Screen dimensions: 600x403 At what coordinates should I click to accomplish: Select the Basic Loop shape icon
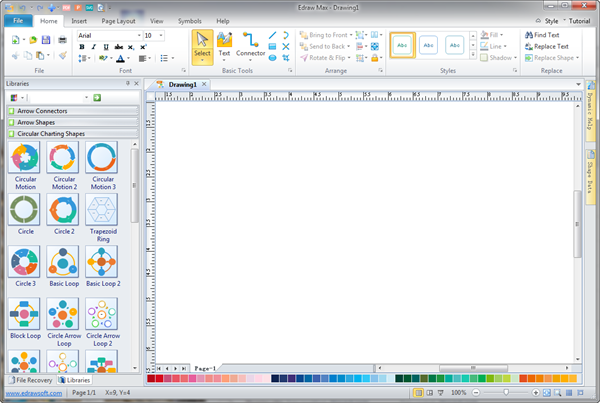tap(66, 262)
